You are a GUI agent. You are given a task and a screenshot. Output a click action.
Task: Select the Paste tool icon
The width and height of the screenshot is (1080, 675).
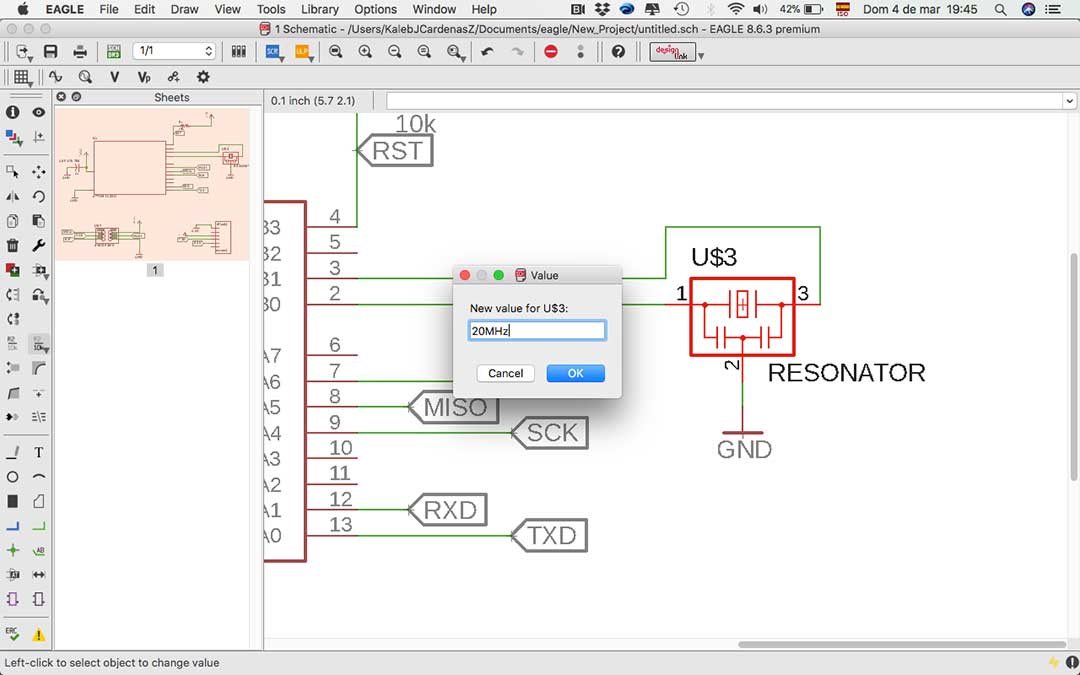pyautogui.click(x=39, y=221)
